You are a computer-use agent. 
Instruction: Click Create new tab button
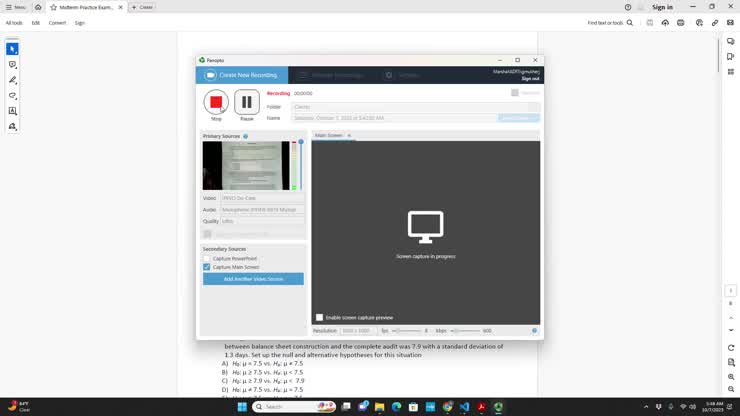click(142, 7)
